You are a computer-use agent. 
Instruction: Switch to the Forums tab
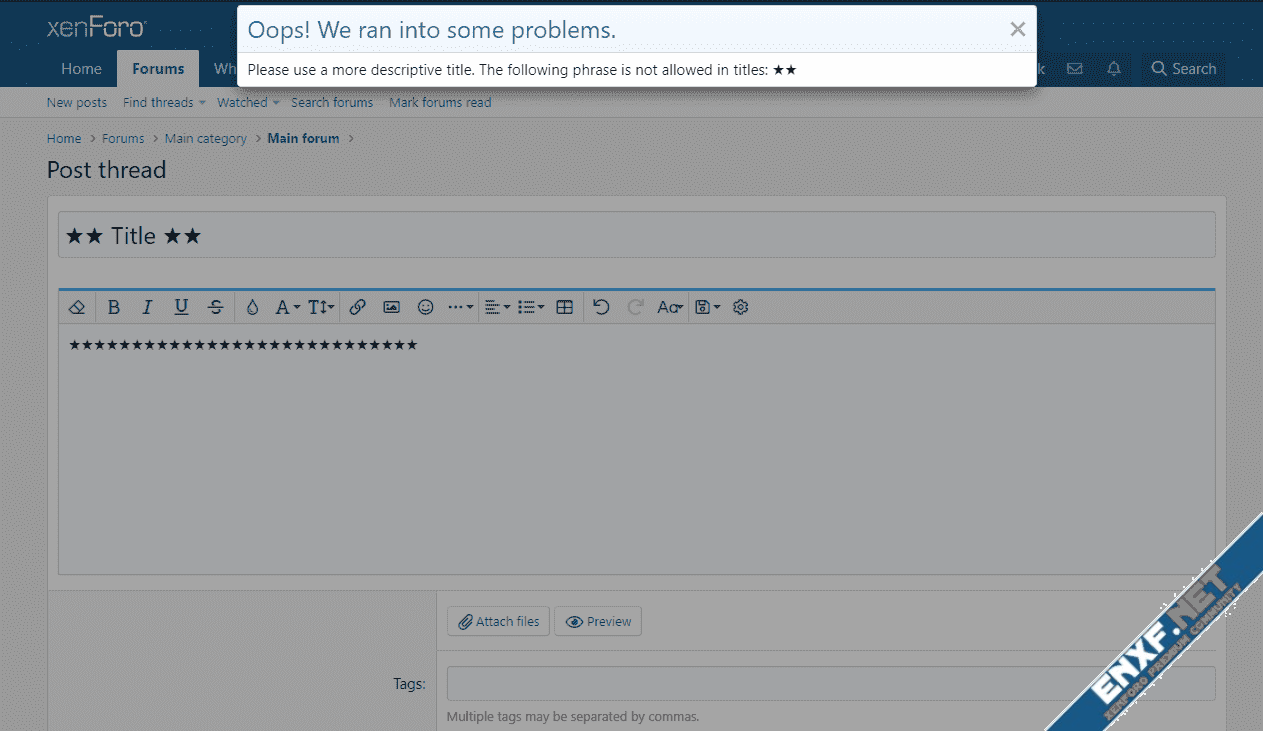tap(158, 69)
